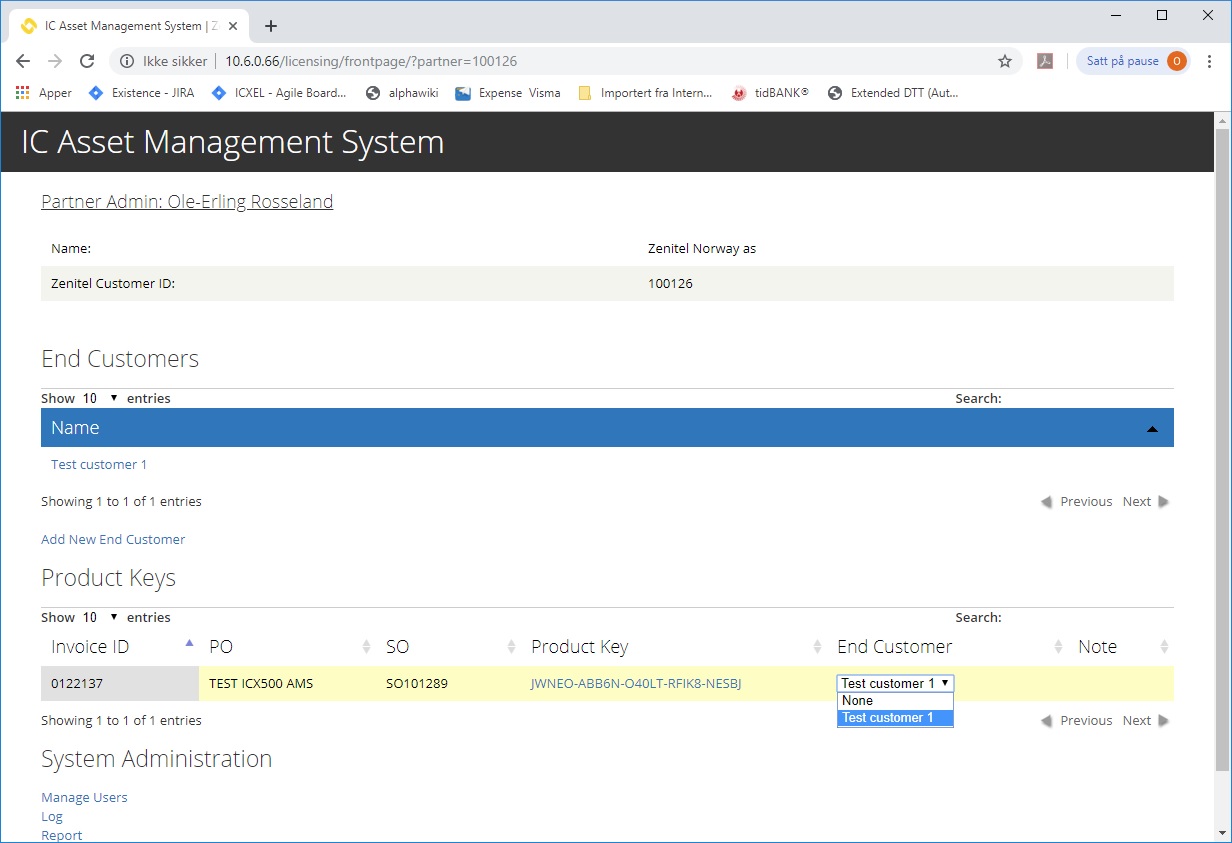Bookmark this page with star icon
The height and width of the screenshot is (843, 1232).
point(1005,61)
